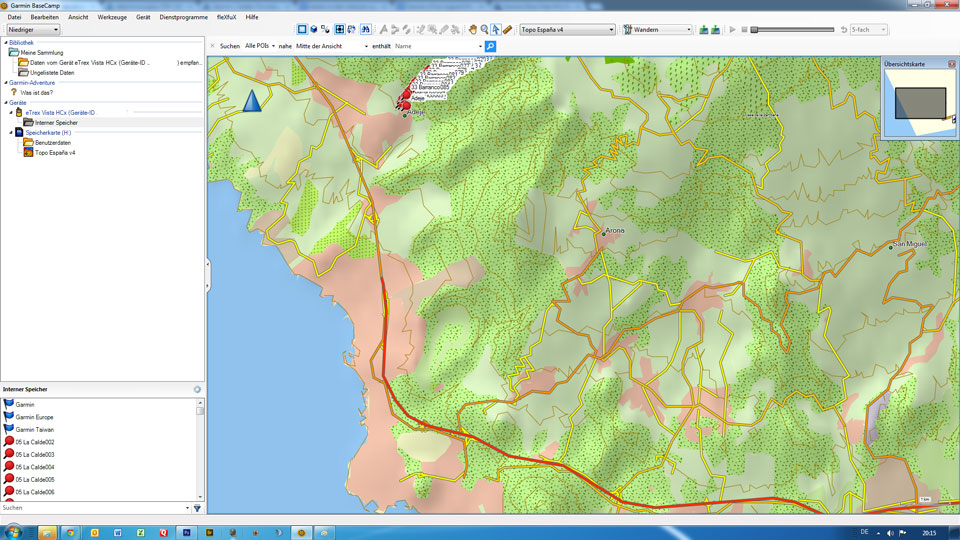This screenshot has width=960, height=540.
Task: Click the filter funnel icon
Action: [x=197, y=508]
